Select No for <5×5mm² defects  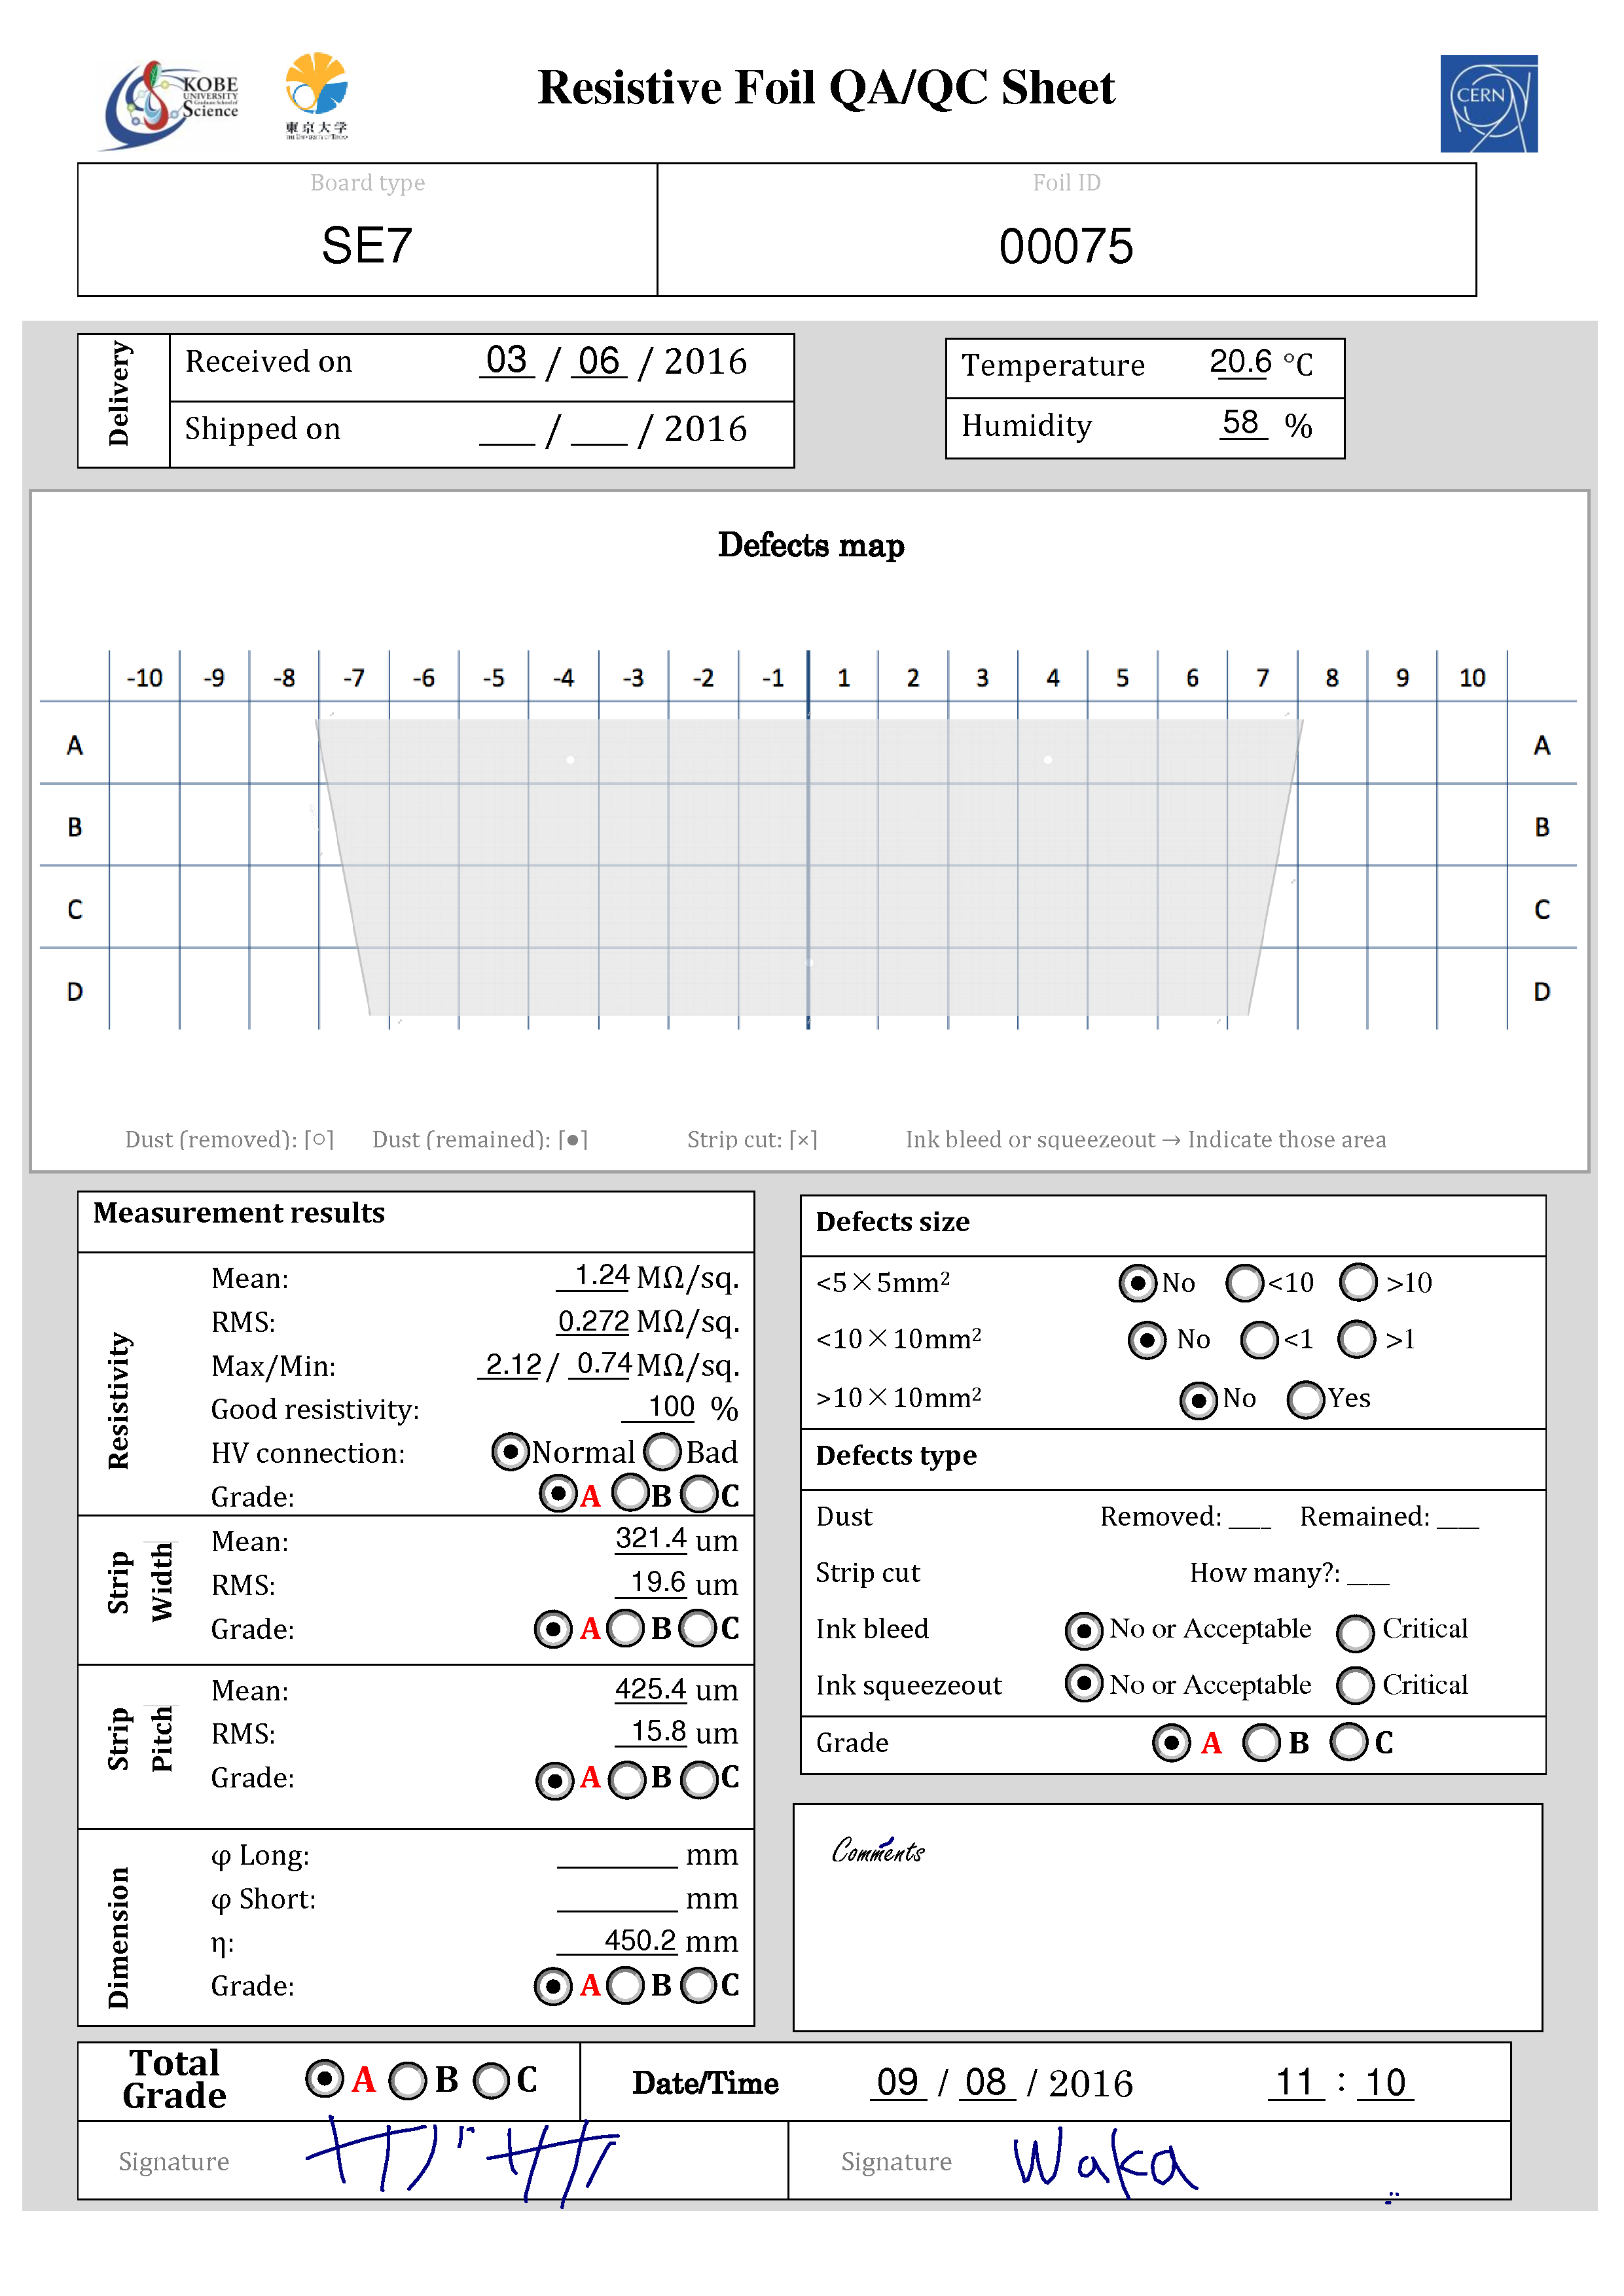1138,1282
